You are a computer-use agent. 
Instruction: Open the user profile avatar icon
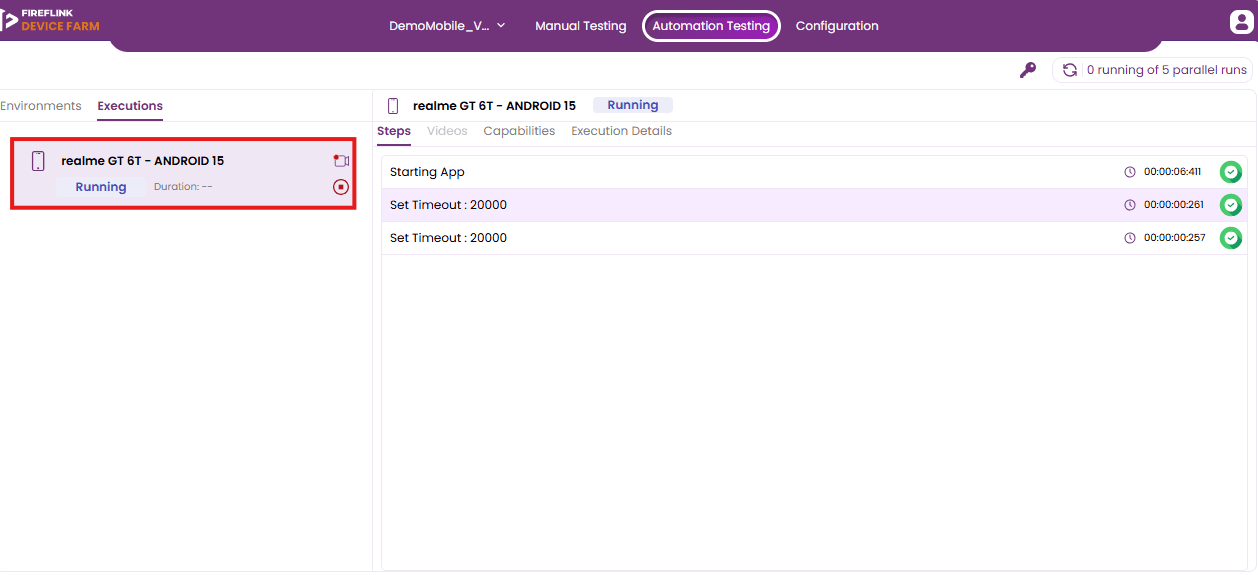pos(1241,22)
